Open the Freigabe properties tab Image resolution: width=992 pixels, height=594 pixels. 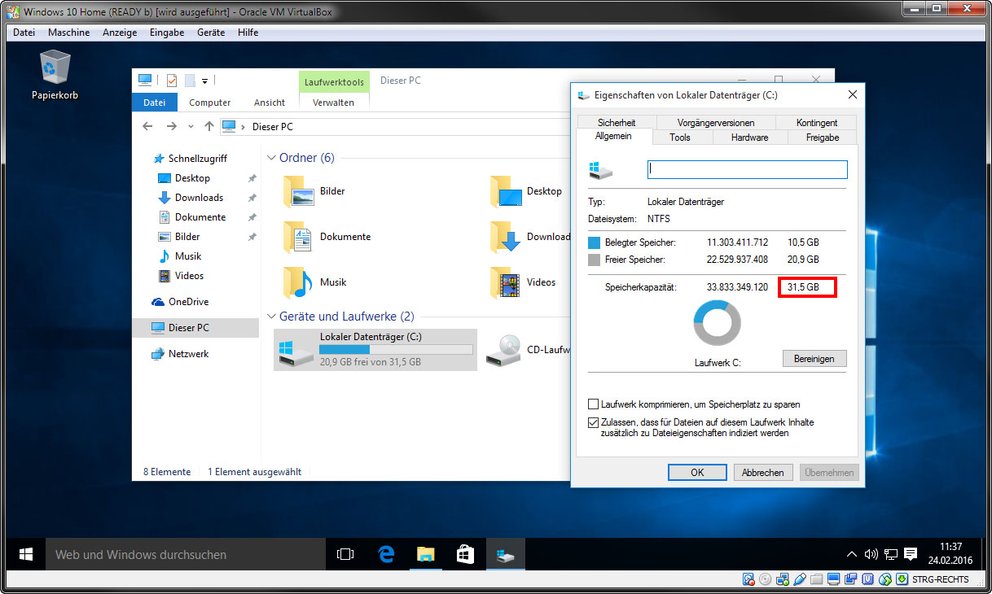tap(822, 137)
